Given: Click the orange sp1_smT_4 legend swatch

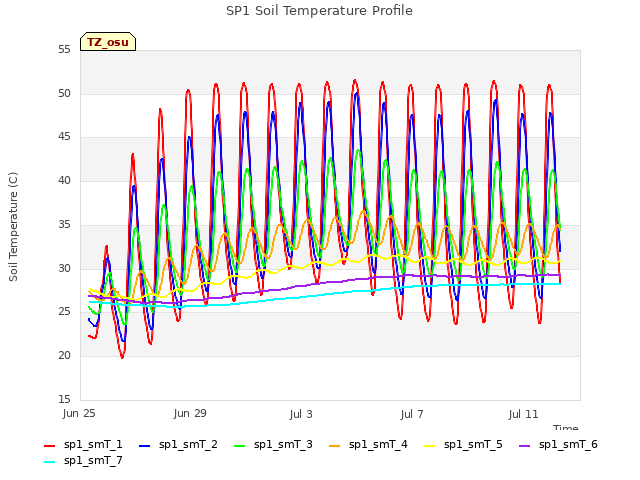Looking at the screenshot, I should click(x=334, y=446).
